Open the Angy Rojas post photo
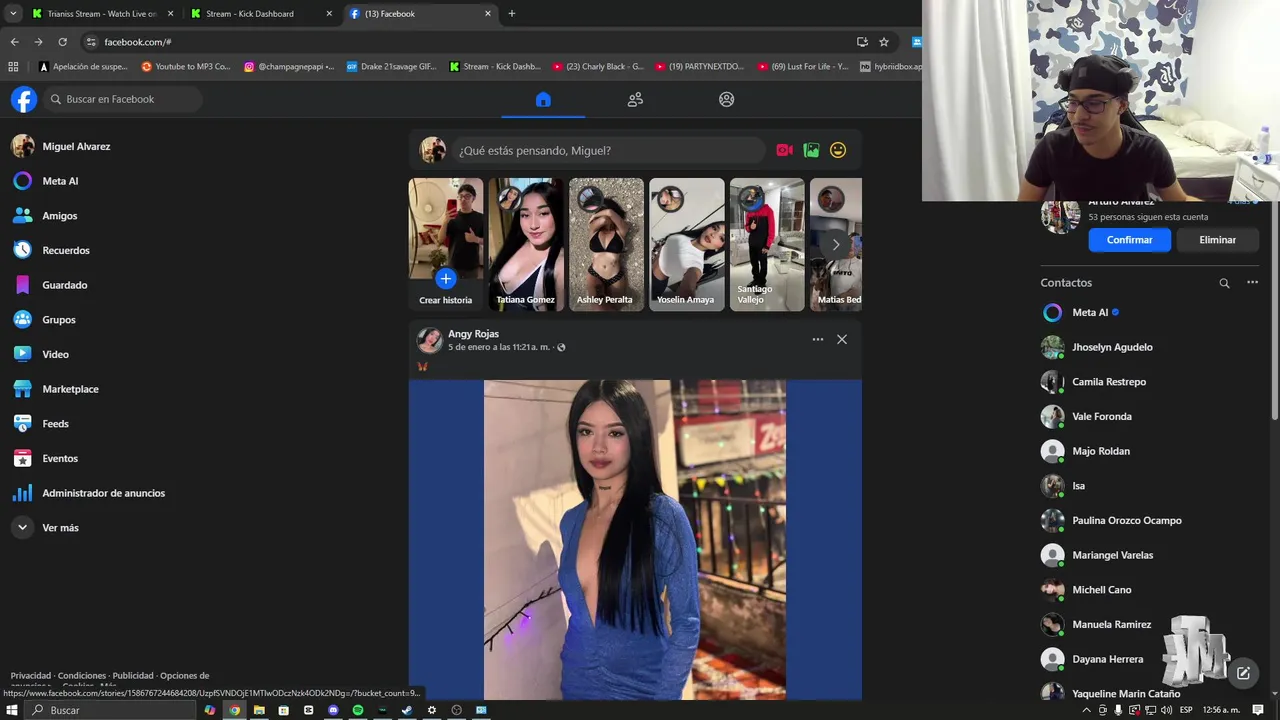The width and height of the screenshot is (1280, 720). pos(635,540)
